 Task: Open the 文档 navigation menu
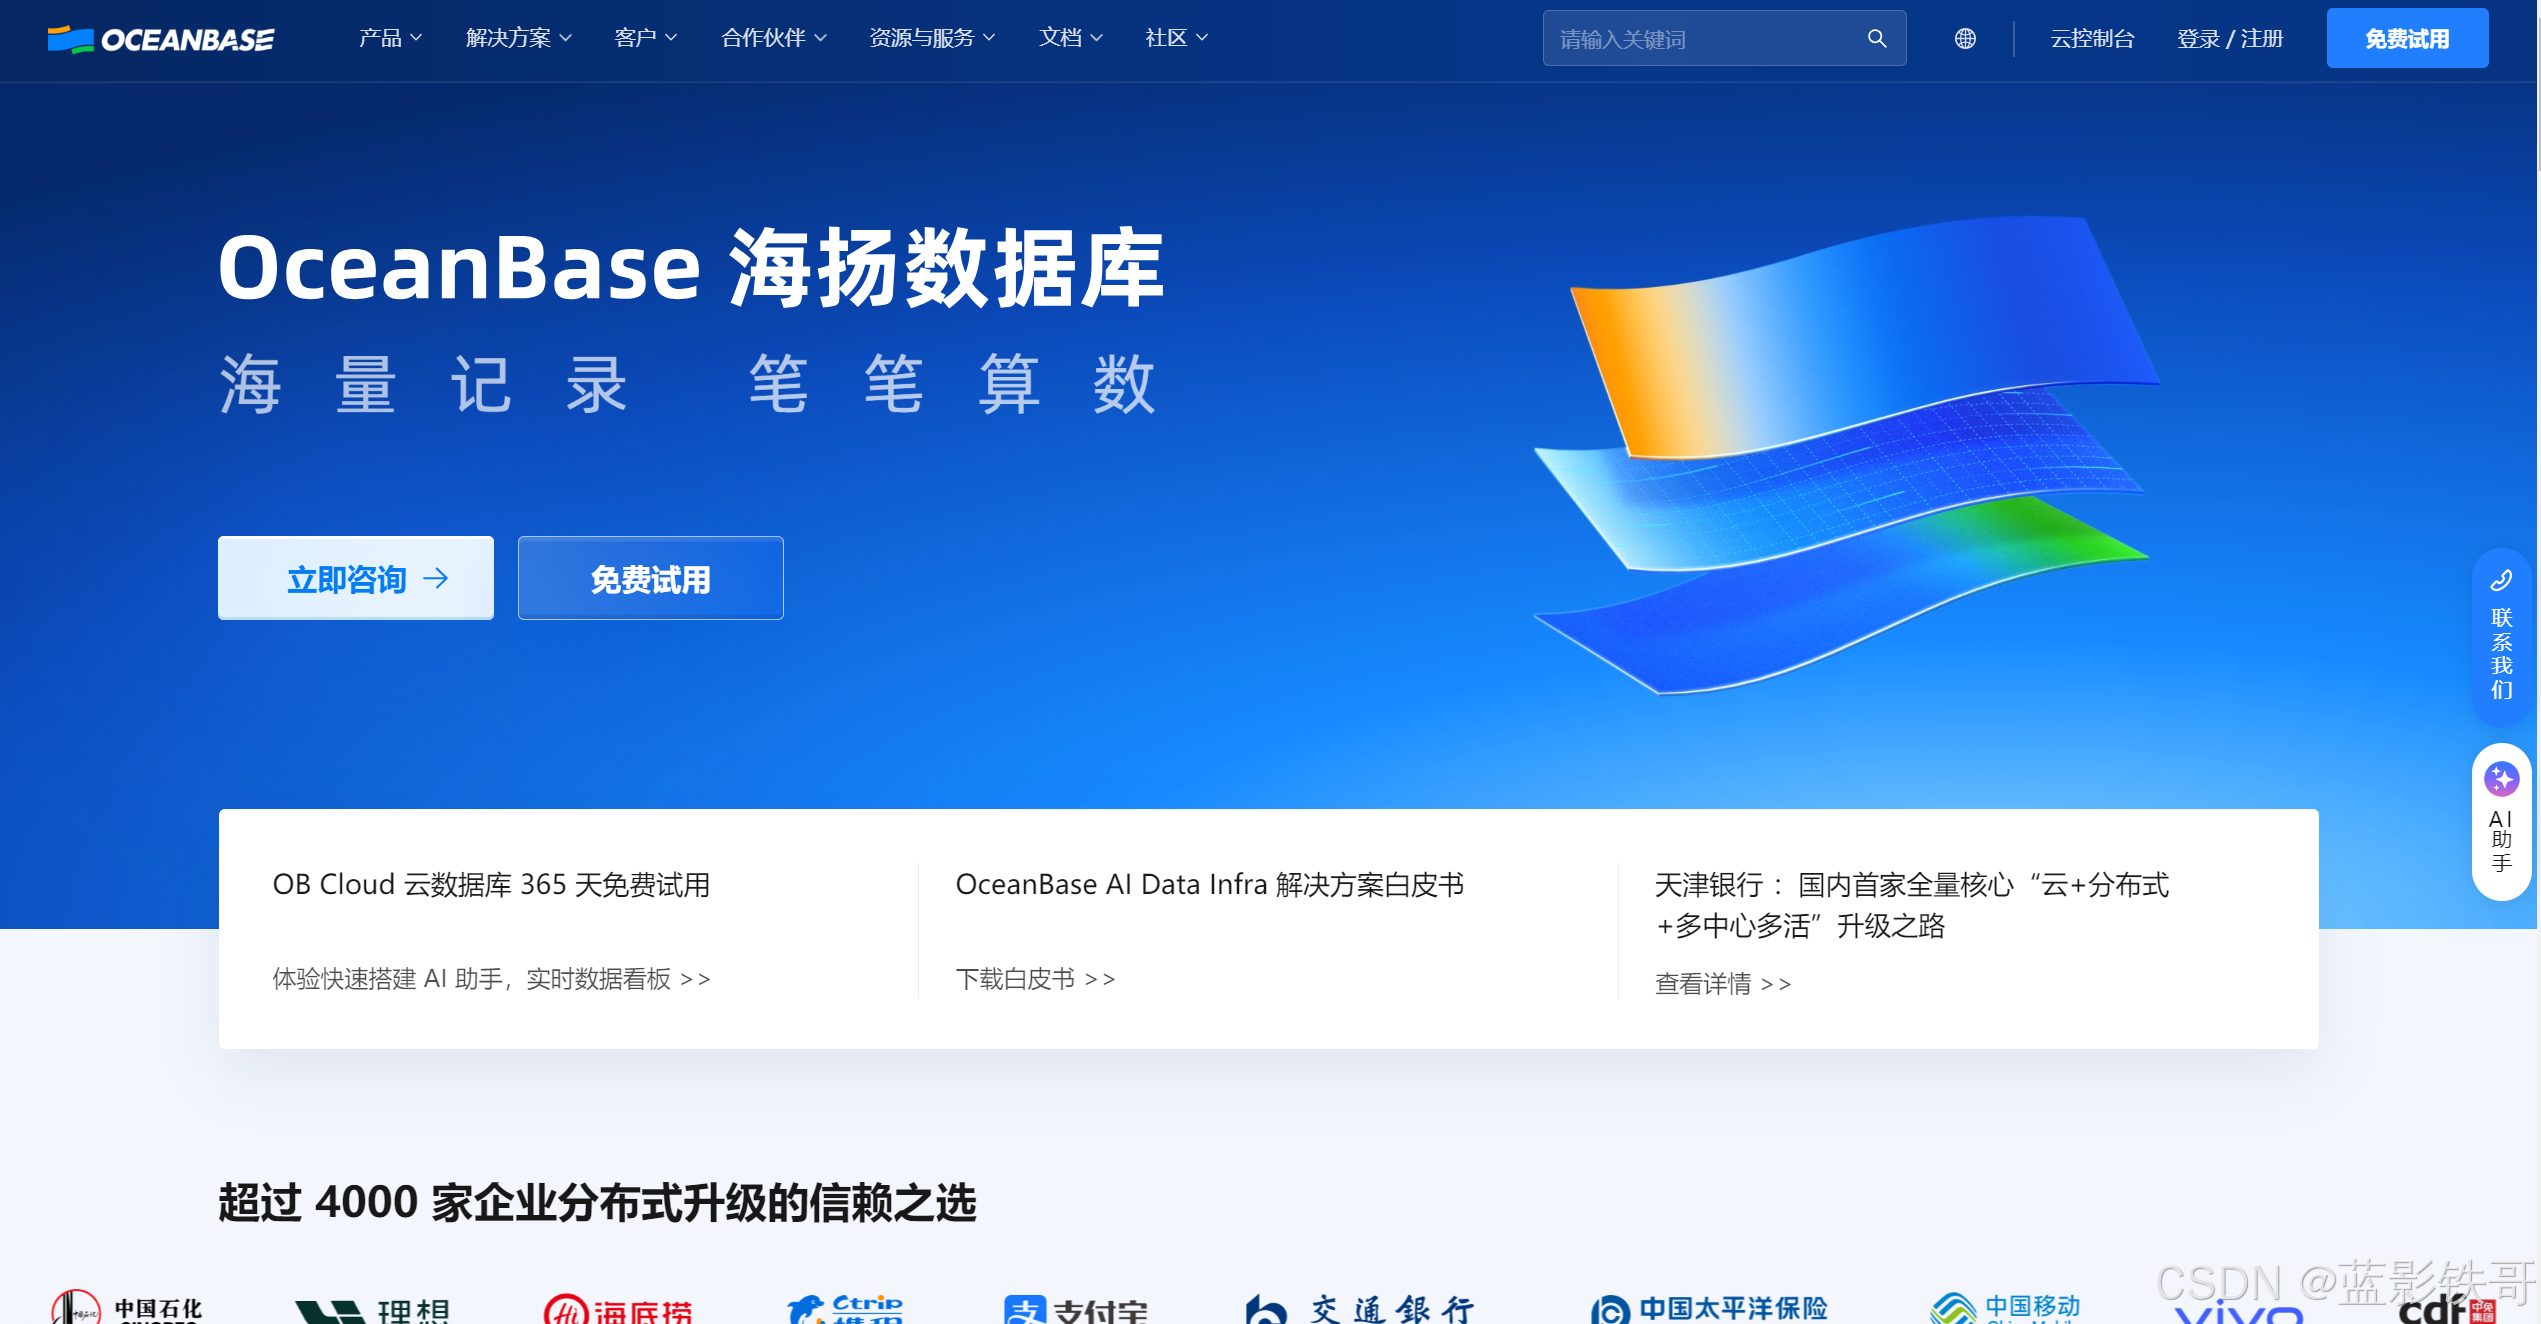point(1070,38)
